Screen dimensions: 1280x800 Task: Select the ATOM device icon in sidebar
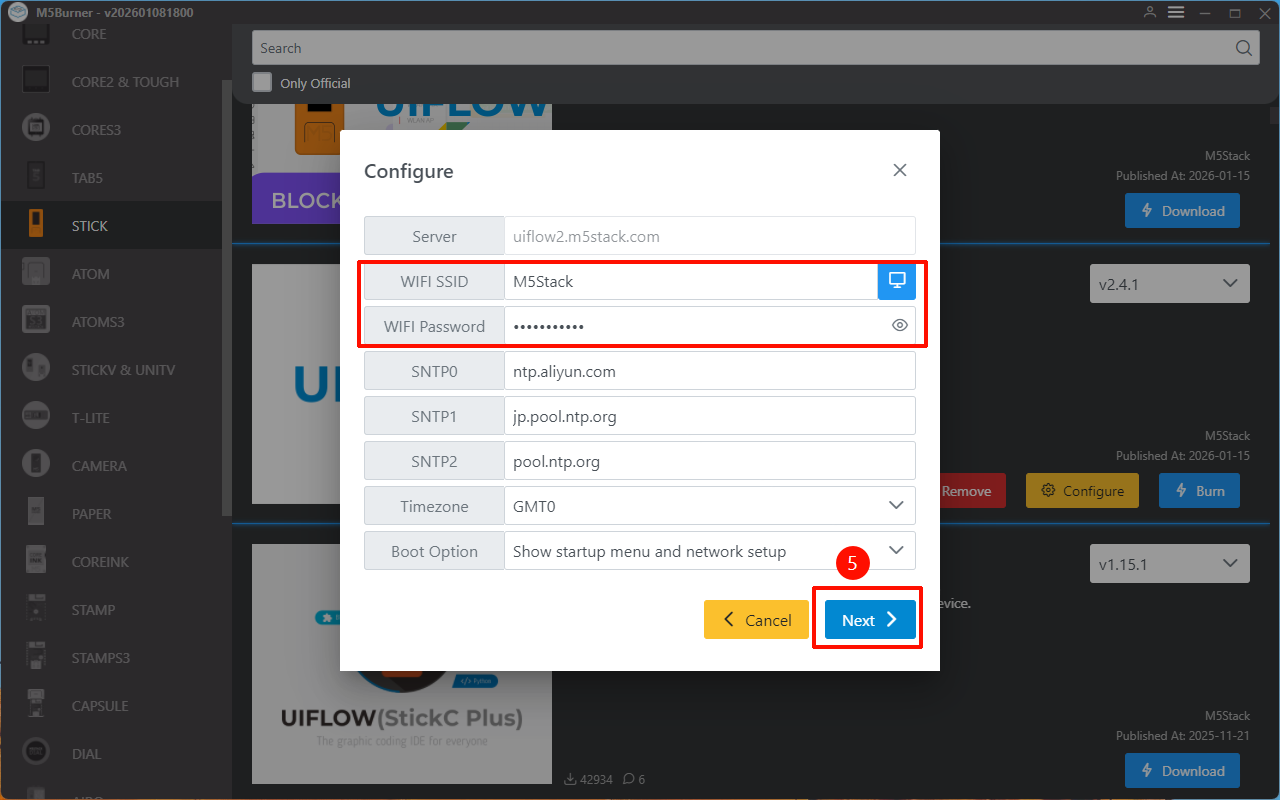[36, 273]
